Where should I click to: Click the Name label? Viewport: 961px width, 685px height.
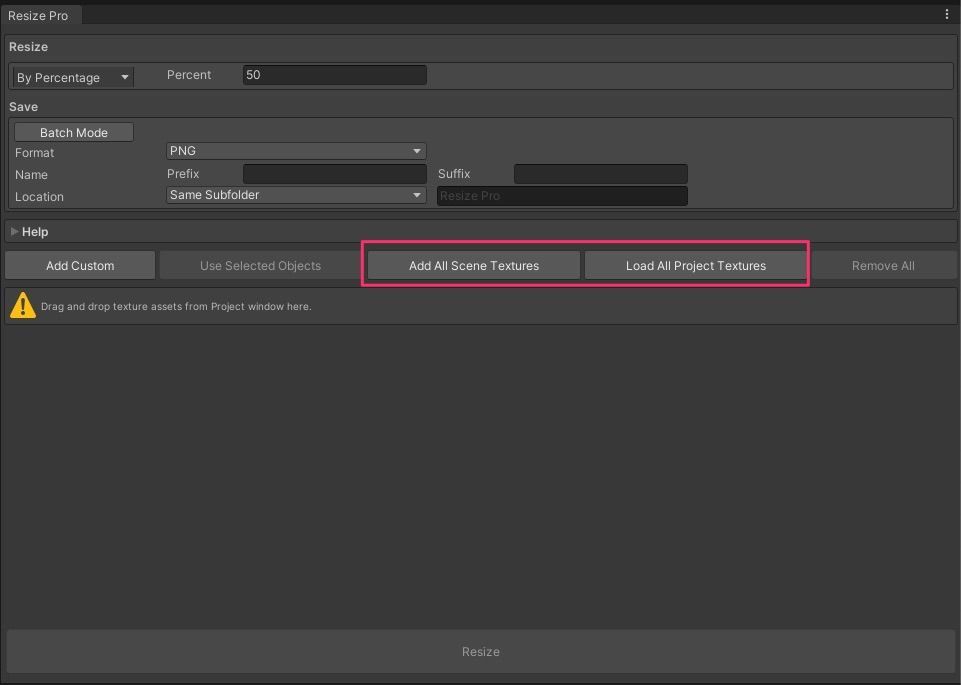coord(31,175)
